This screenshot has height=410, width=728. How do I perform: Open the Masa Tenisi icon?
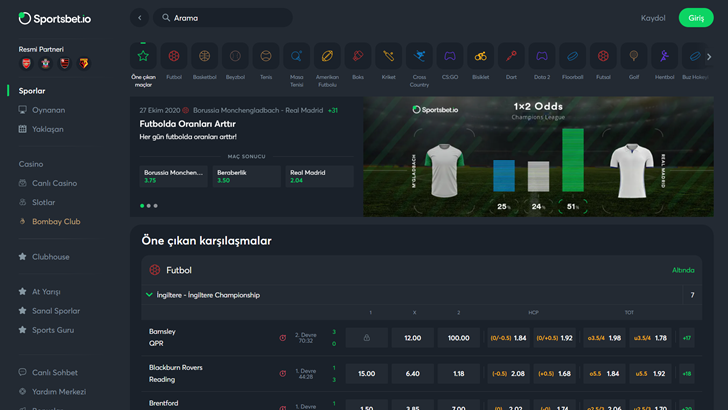tap(296, 56)
